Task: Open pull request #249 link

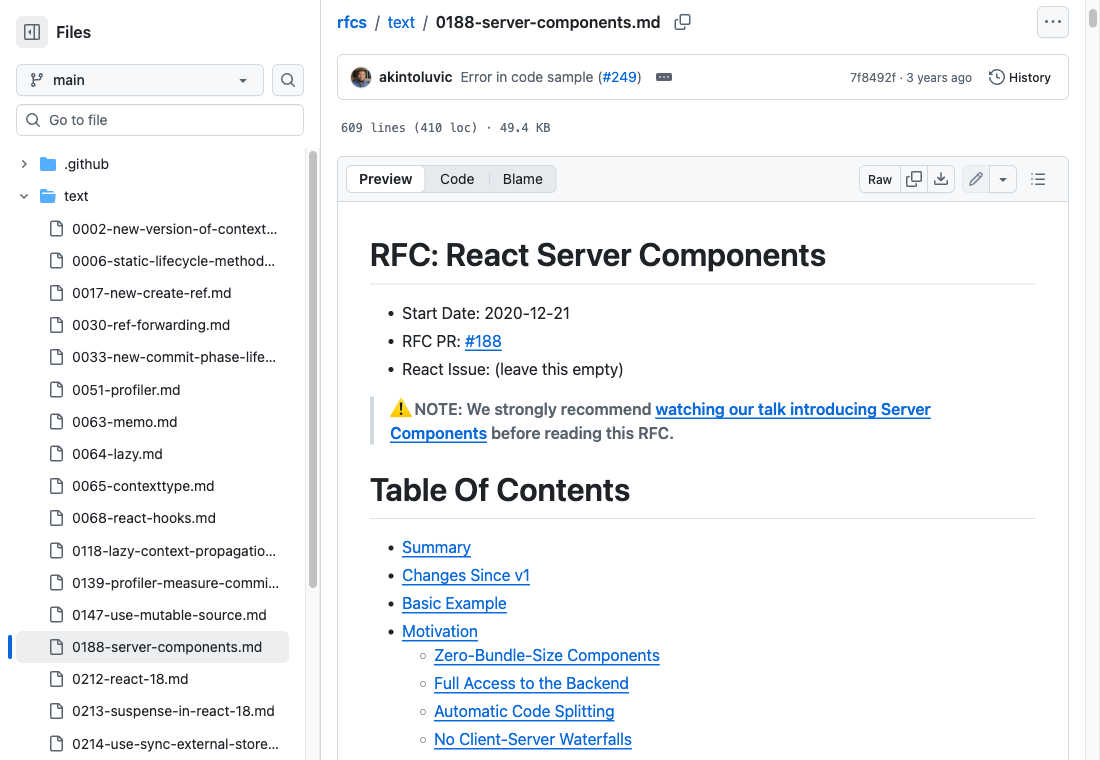Action: (x=621, y=77)
